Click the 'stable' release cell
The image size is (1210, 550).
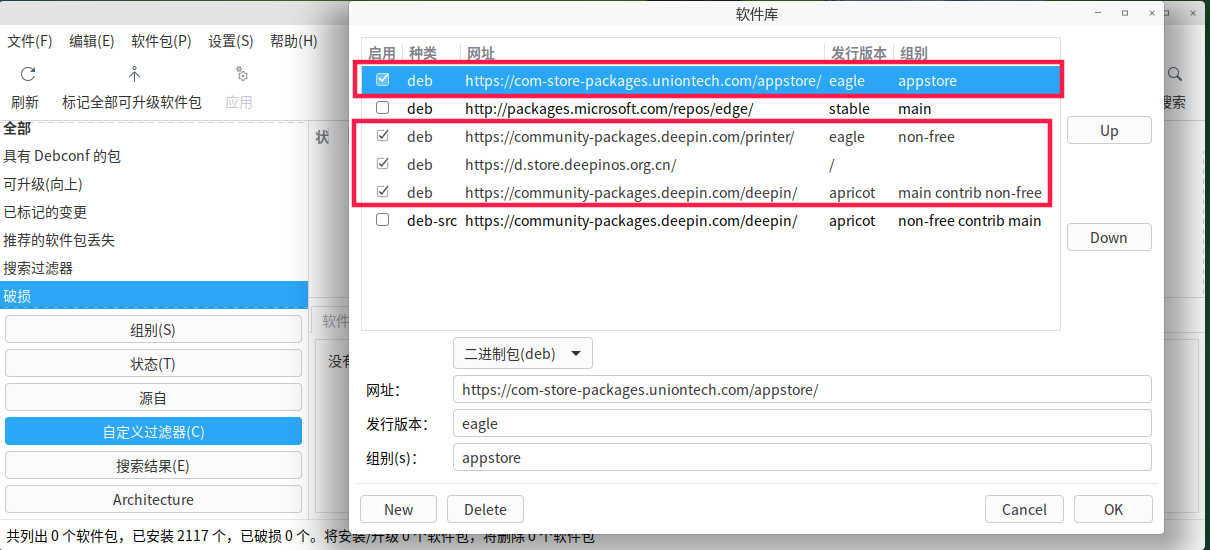click(x=849, y=108)
